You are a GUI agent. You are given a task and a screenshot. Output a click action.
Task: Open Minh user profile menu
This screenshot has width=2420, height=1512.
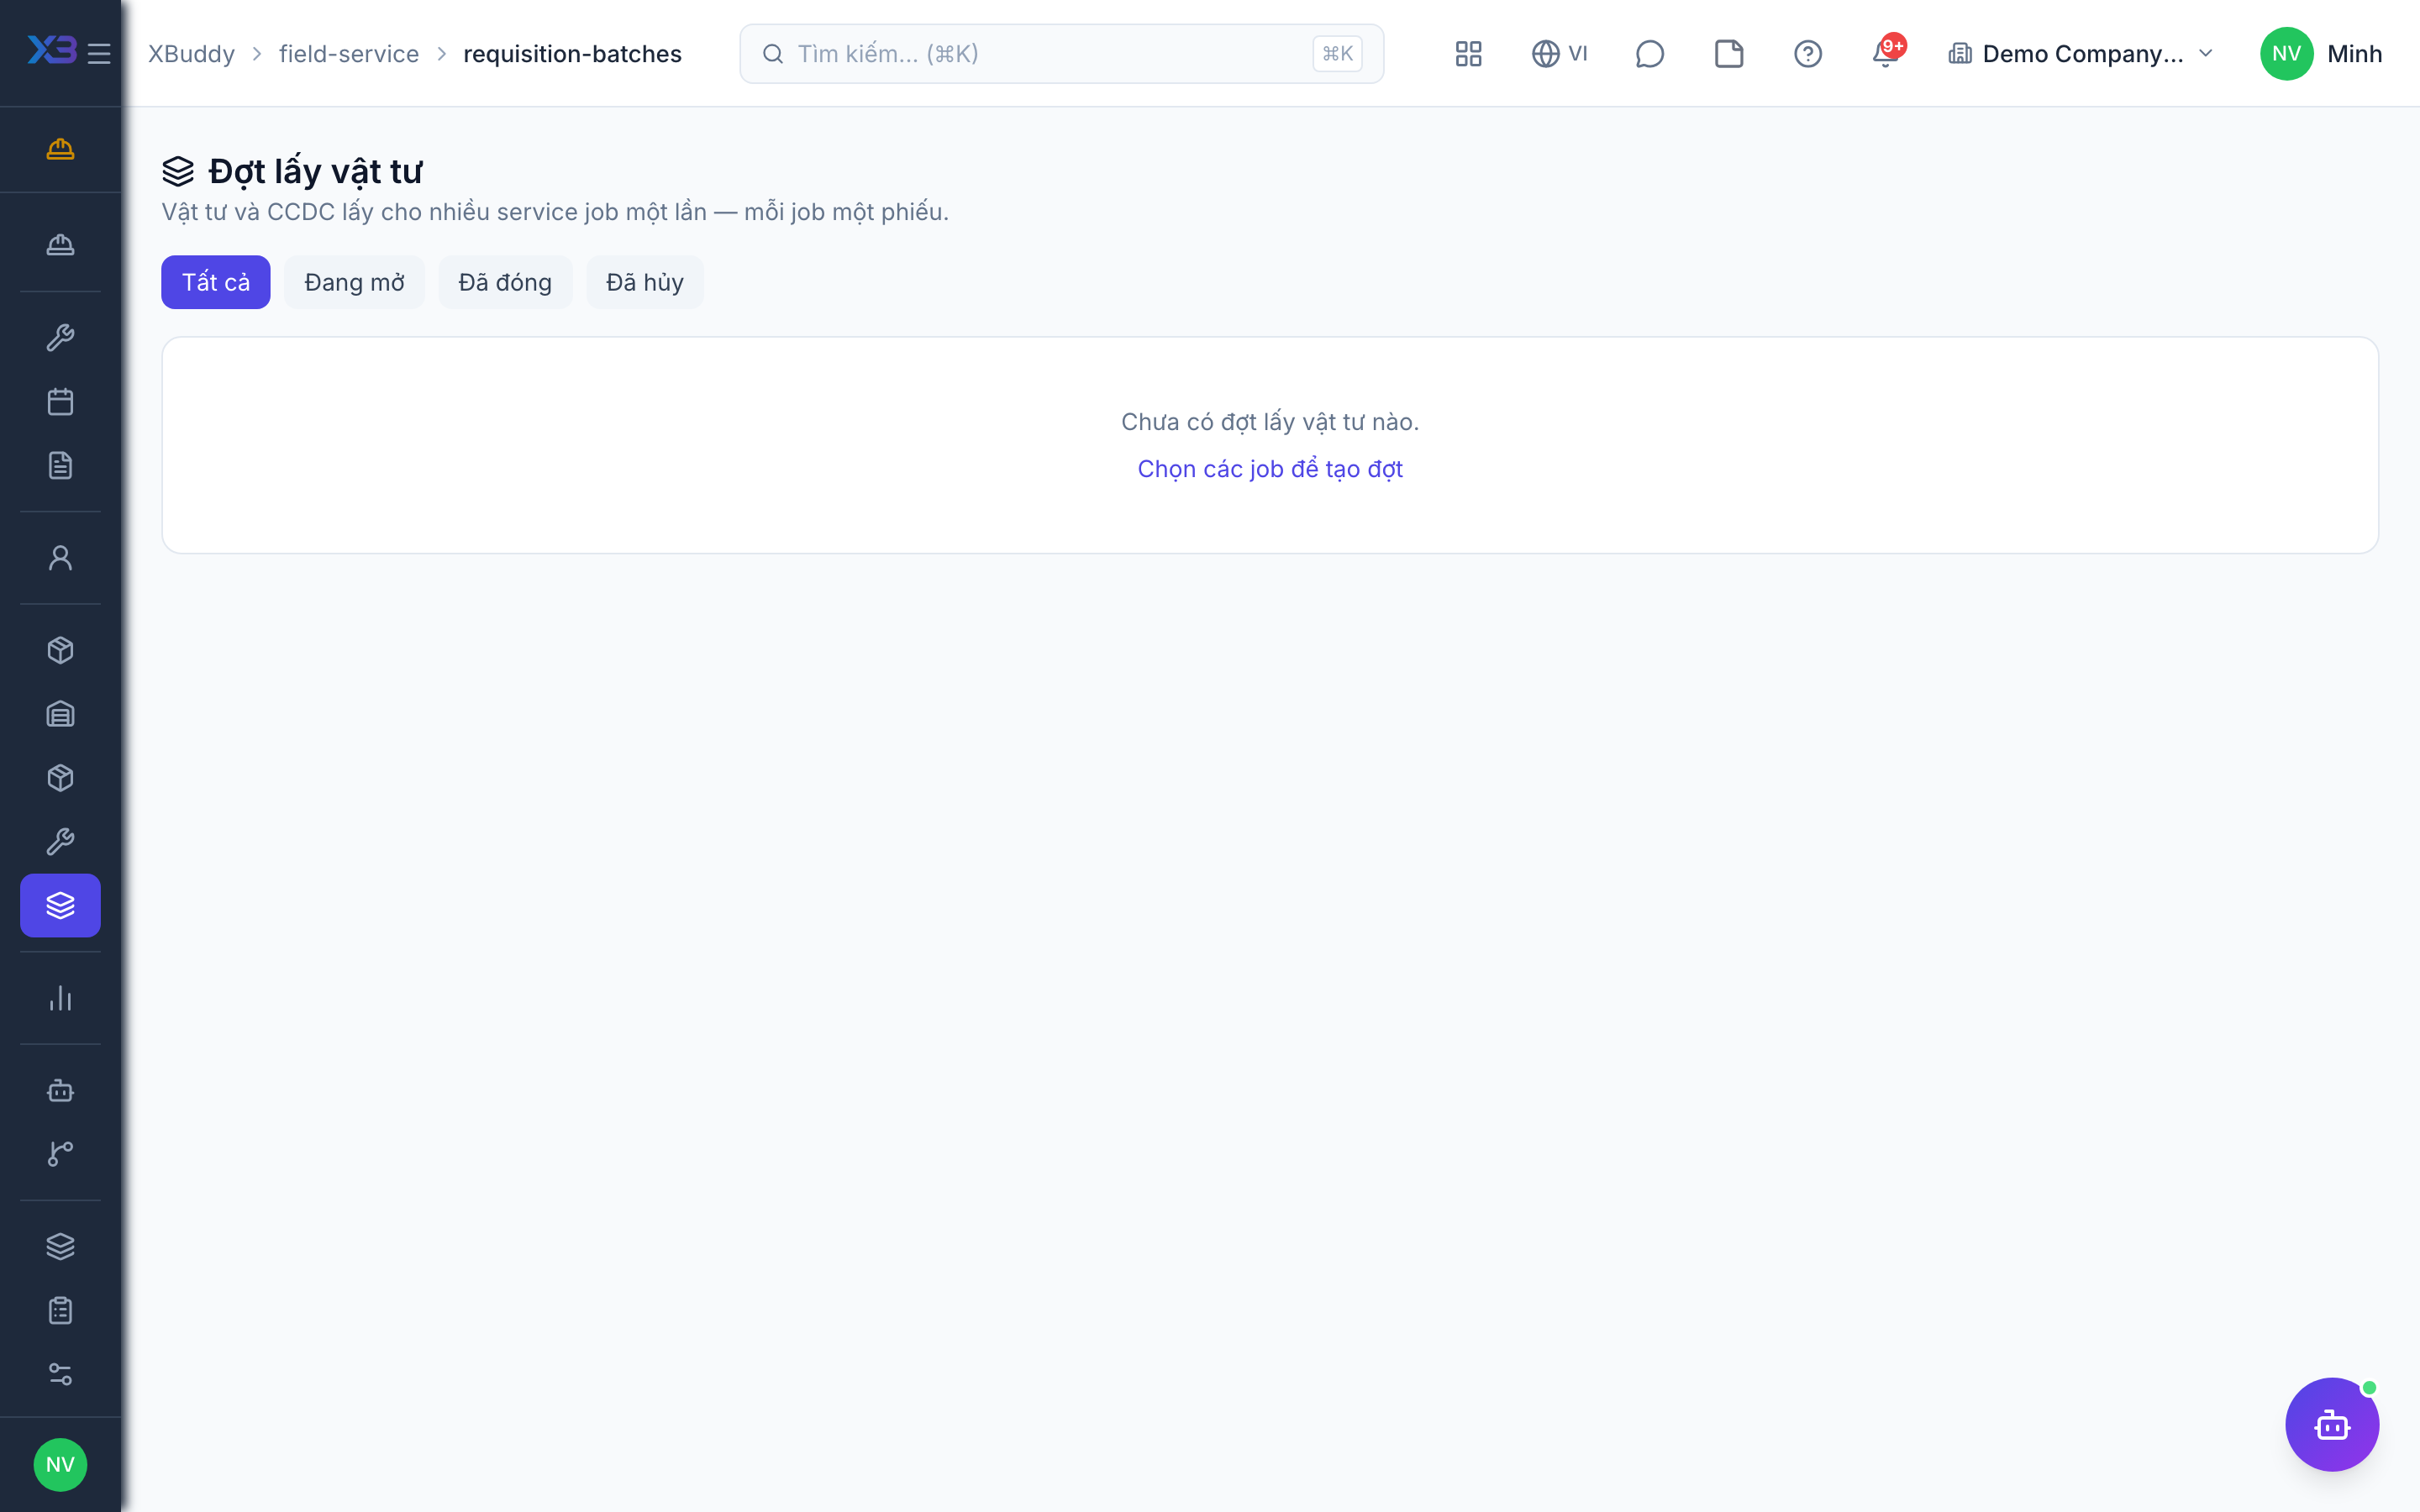point(2321,54)
